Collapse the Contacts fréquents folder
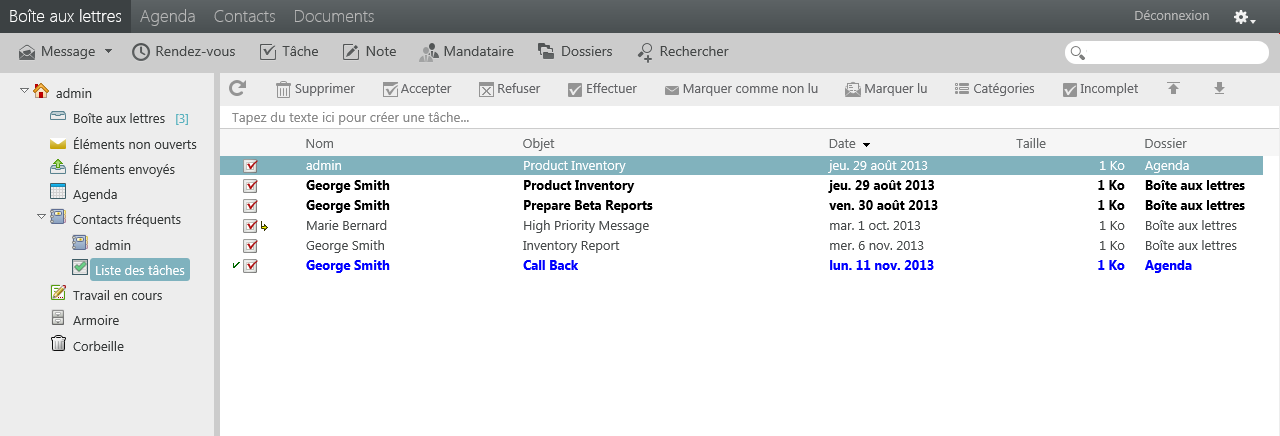This screenshot has height=436, width=1280. coord(41,216)
